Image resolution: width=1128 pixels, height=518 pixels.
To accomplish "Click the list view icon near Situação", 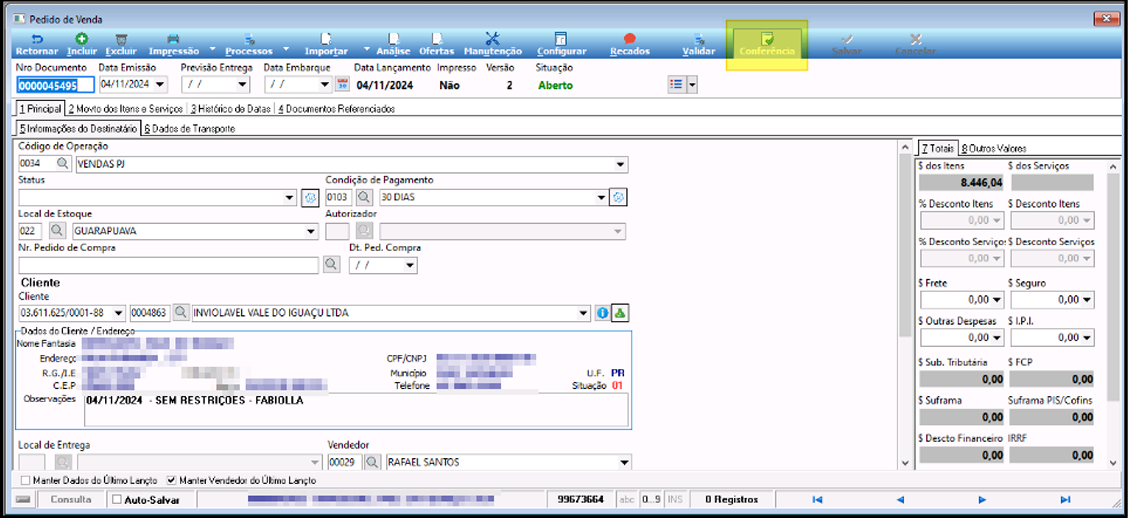I will pyautogui.click(x=676, y=84).
